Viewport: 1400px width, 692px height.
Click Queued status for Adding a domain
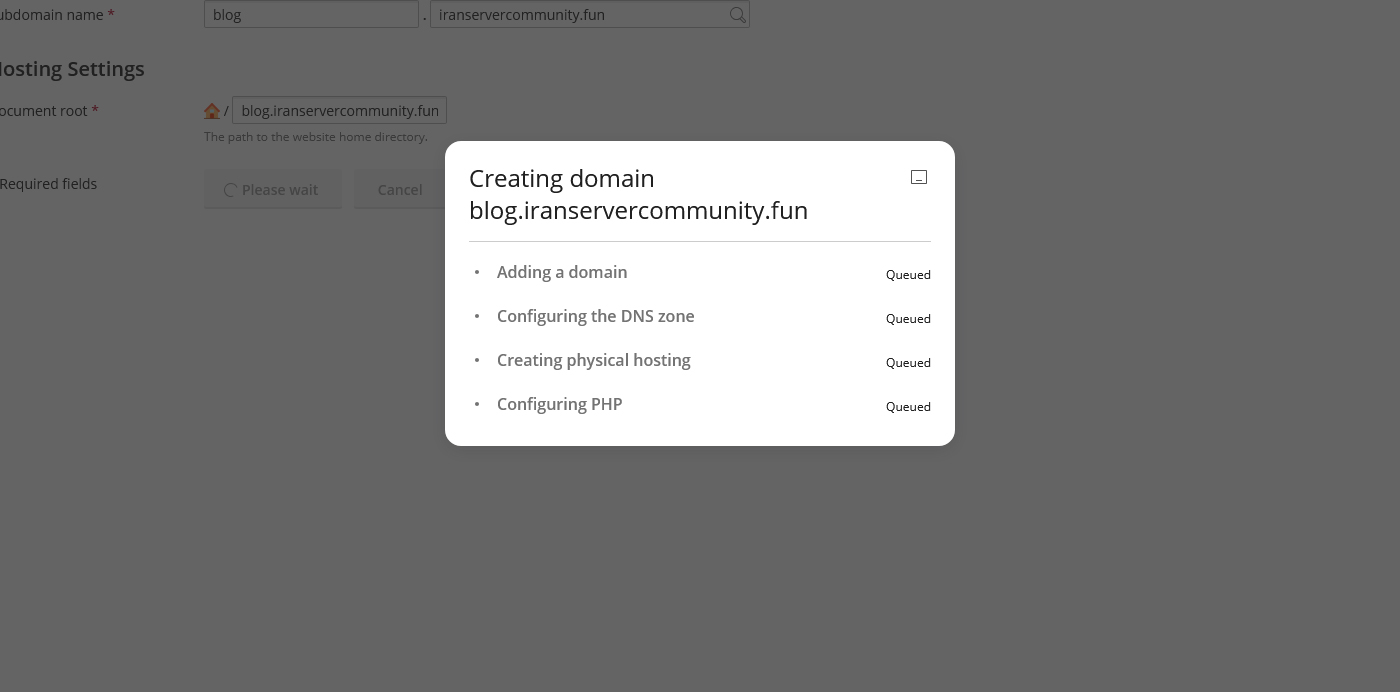tap(907, 275)
